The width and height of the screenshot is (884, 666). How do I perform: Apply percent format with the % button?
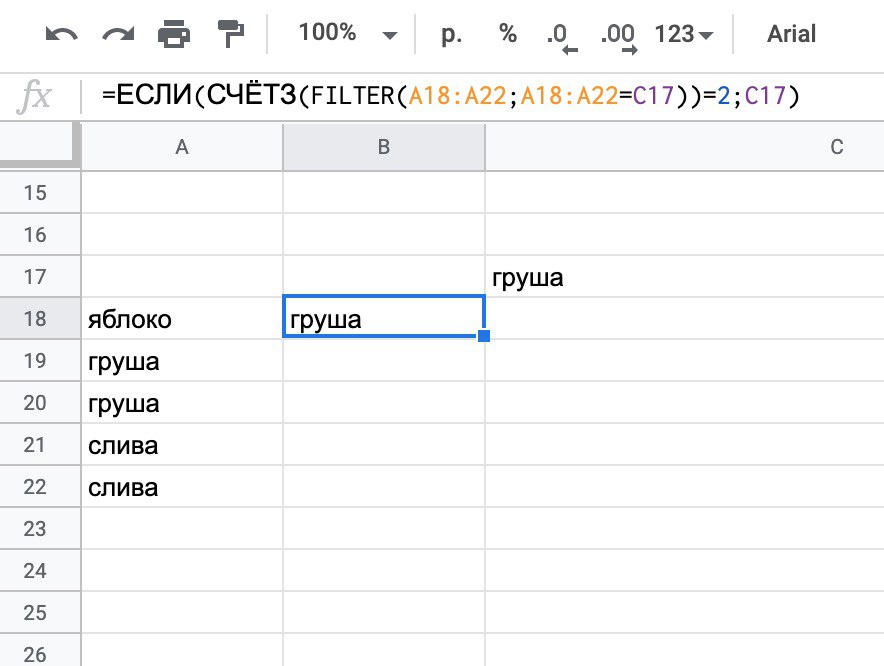tap(508, 34)
